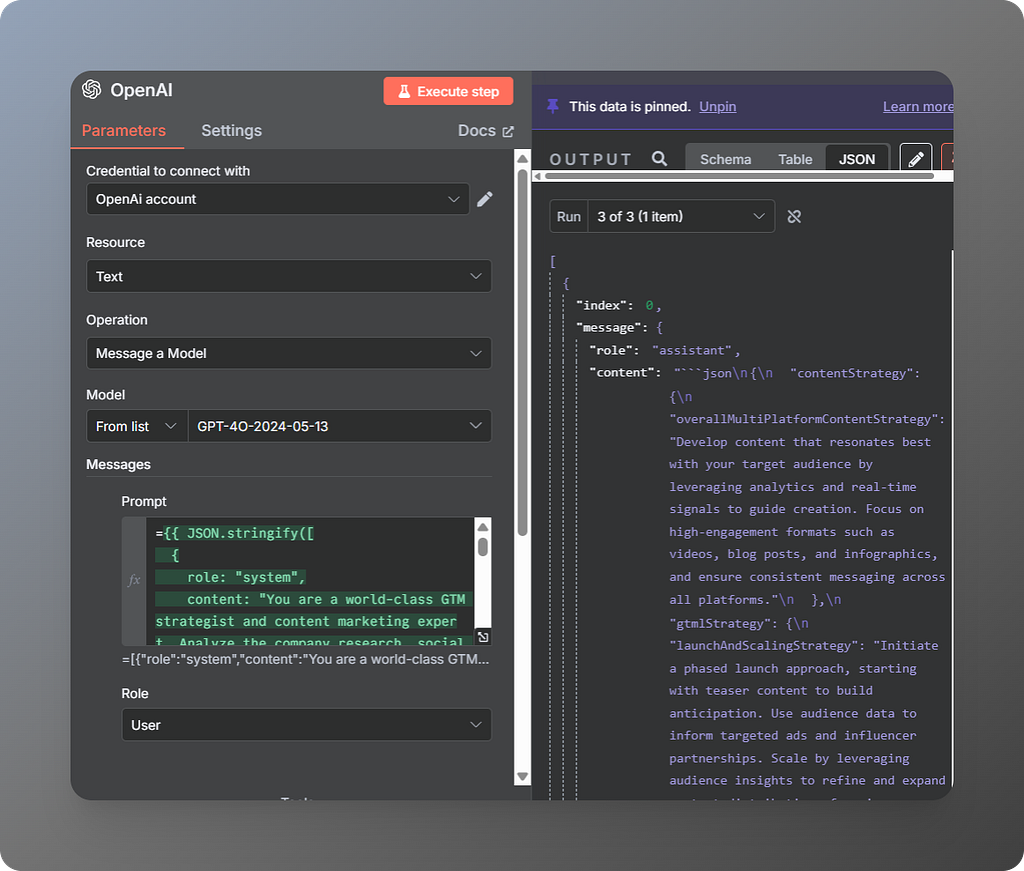Click the fx expression icon beside Prompt
Image resolution: width=1024 pixels, height=871 pixels.
click(134, 580)
